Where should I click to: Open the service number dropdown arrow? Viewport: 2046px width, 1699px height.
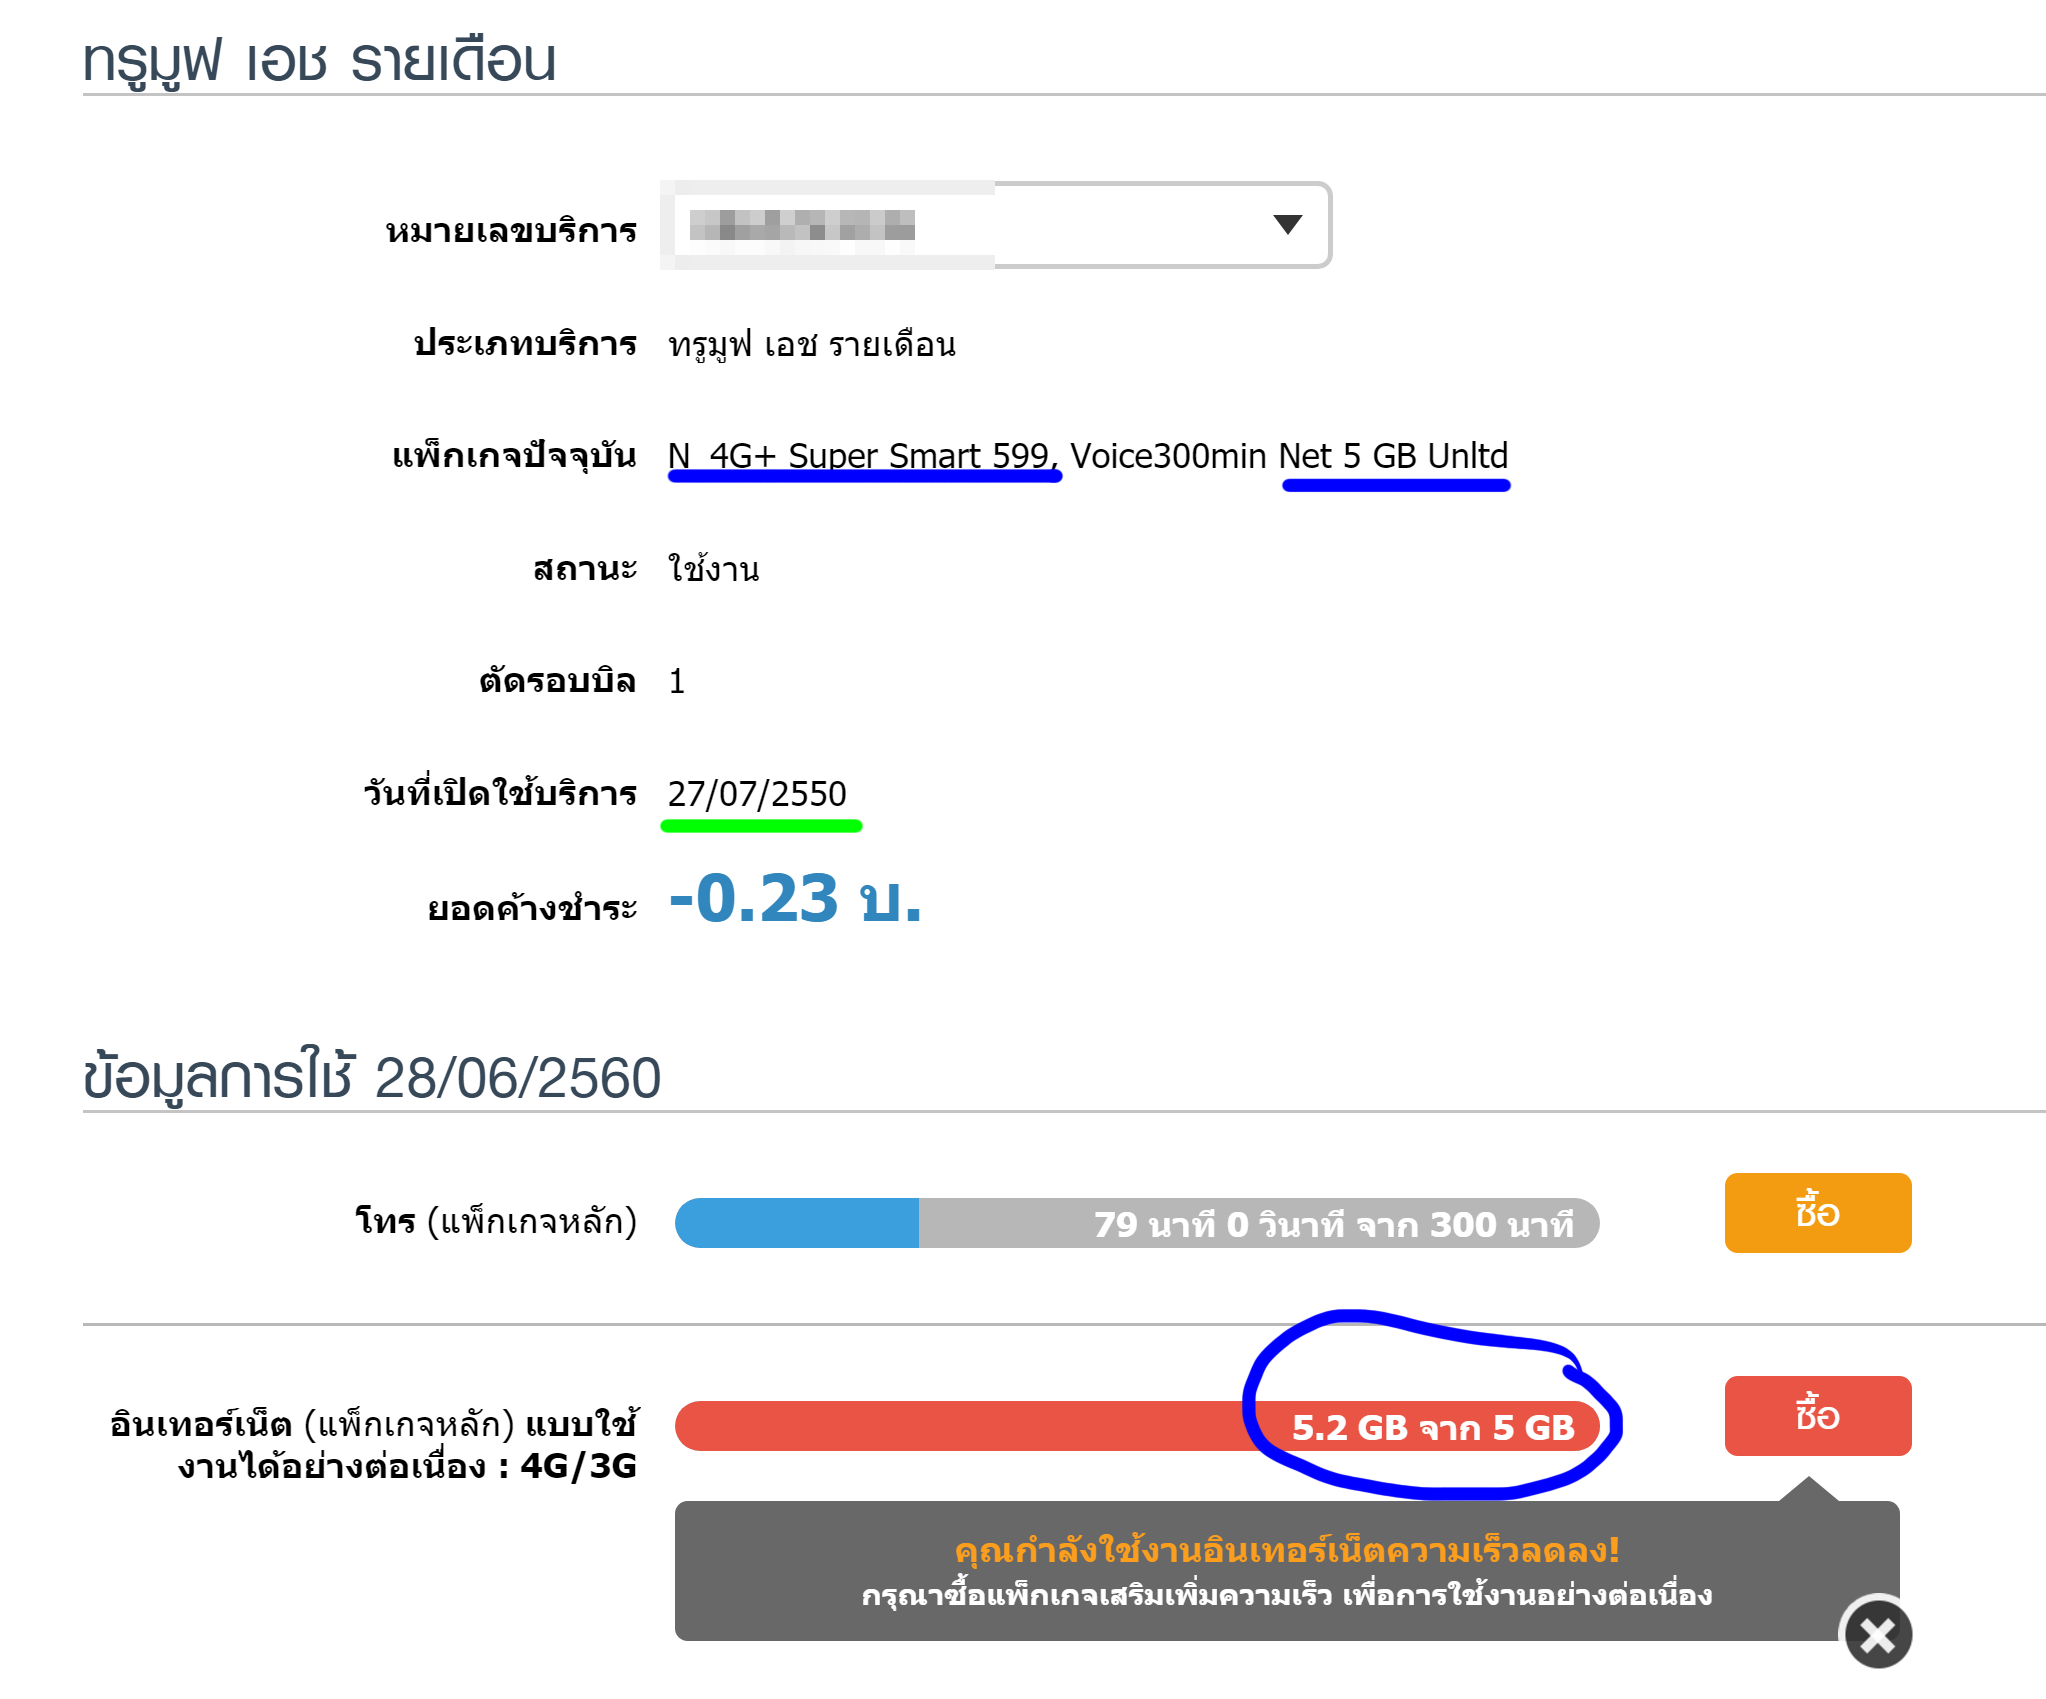click(x=1287, y=224)
